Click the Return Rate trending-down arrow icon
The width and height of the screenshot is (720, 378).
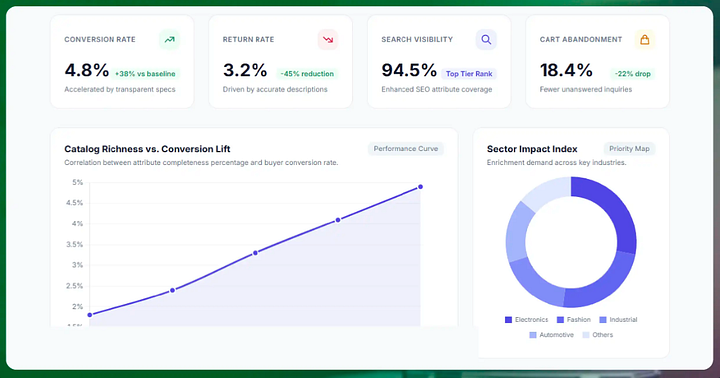tap(328, 39)
